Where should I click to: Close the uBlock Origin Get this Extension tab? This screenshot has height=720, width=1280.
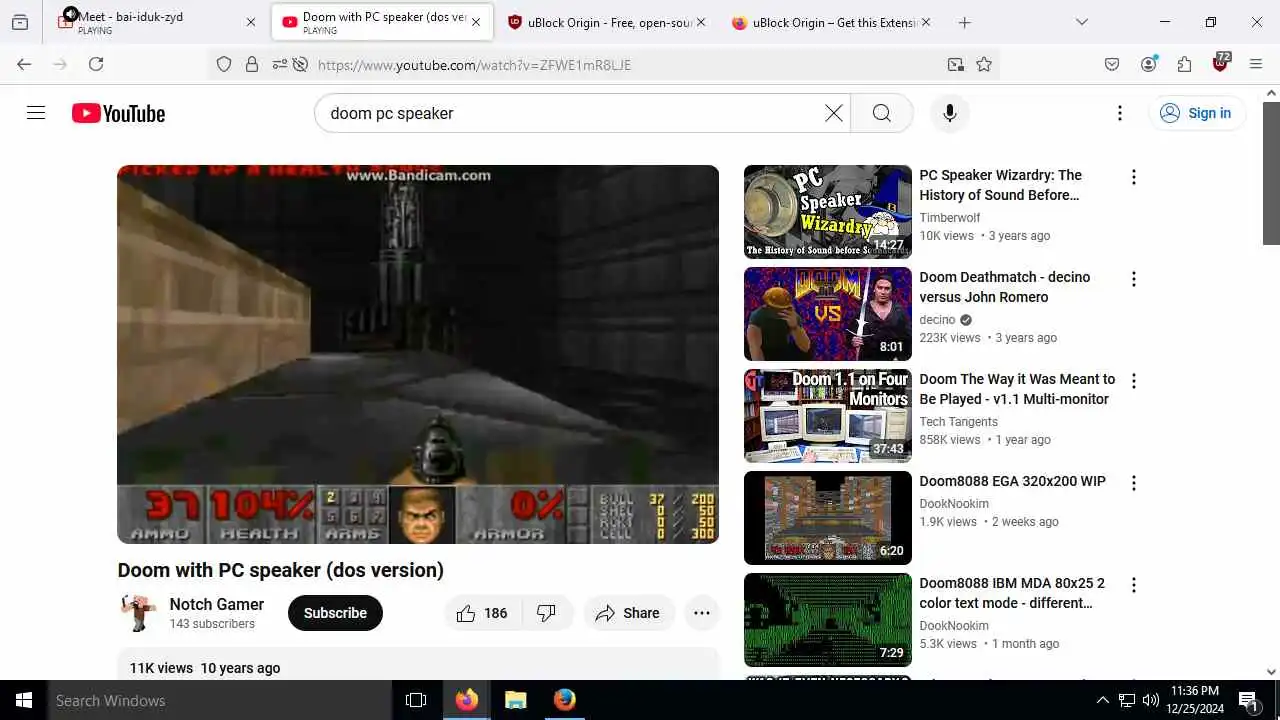(x=926, y=22)
